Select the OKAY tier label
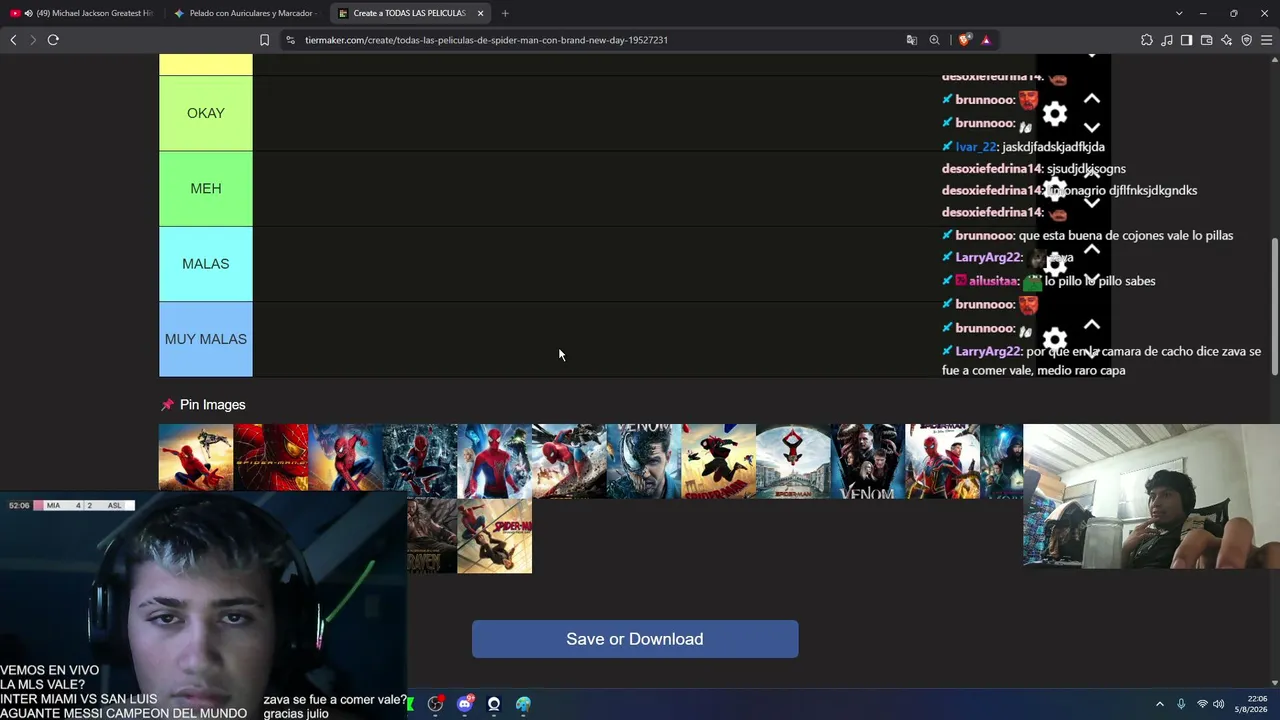The width and height of the screenshot is (1280, 720). [x=206, y=113]
